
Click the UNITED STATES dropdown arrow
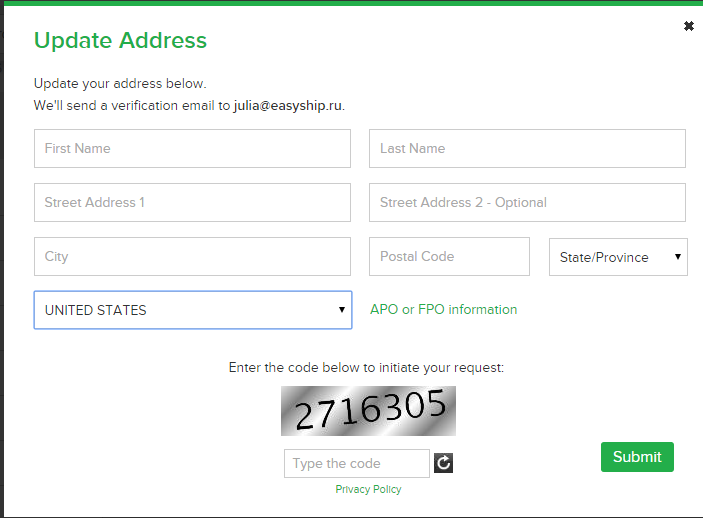[x=342, y=309]
